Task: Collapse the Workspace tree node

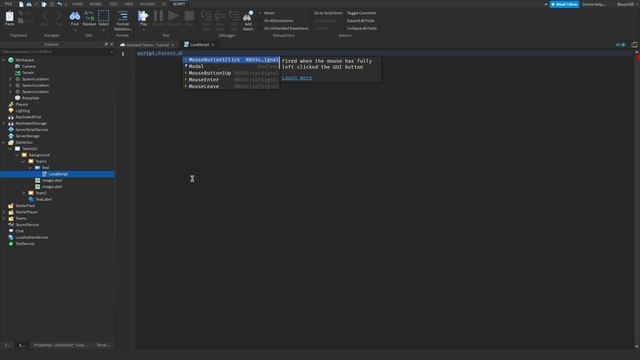Action: [x=4, y=60]
